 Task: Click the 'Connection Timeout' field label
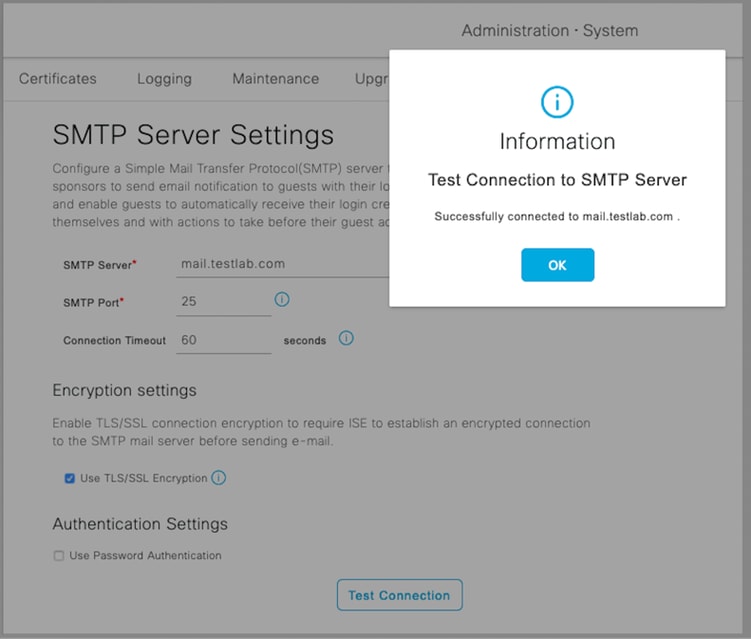[x=114, y=341]
